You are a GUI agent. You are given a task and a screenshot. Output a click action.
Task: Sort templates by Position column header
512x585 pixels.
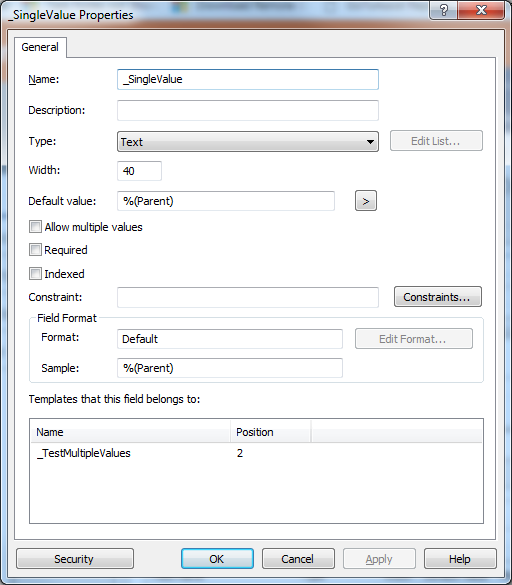click(x=271, y=432)
